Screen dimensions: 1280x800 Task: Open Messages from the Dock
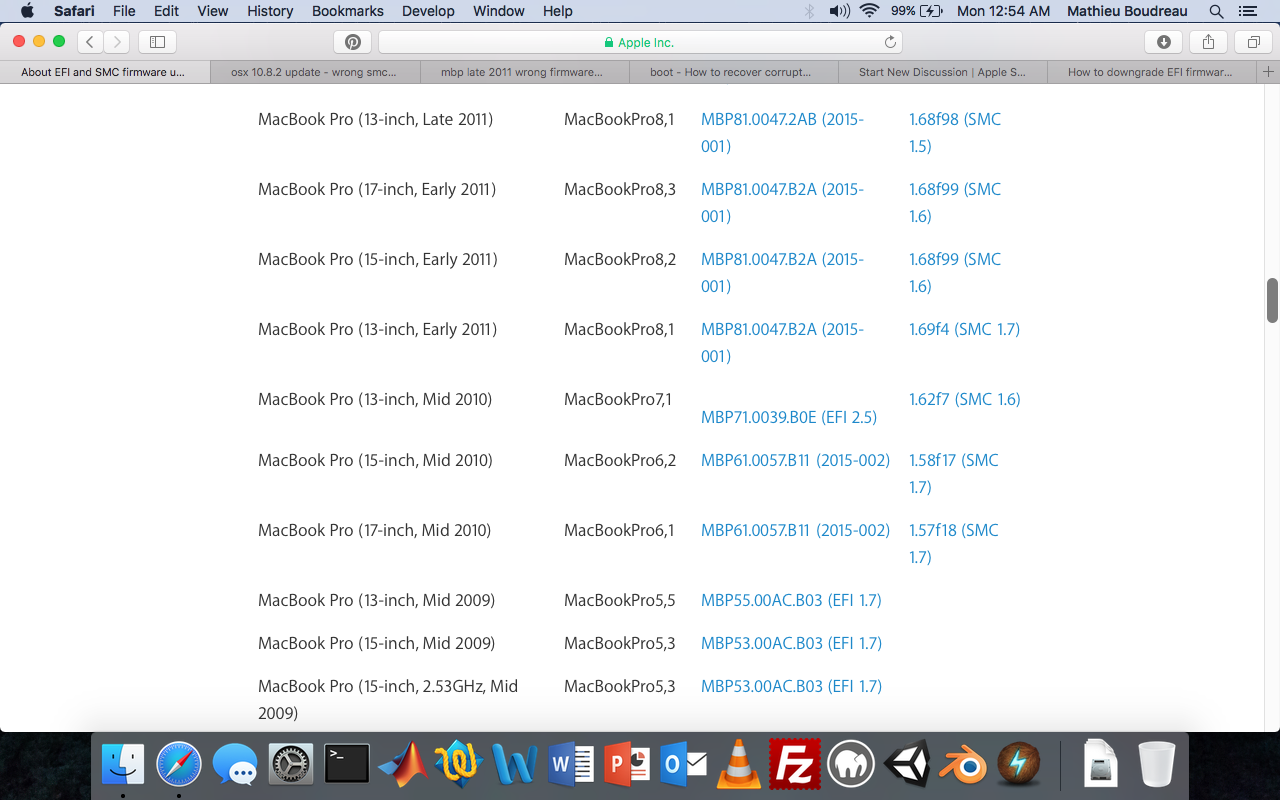pos(235,765)
